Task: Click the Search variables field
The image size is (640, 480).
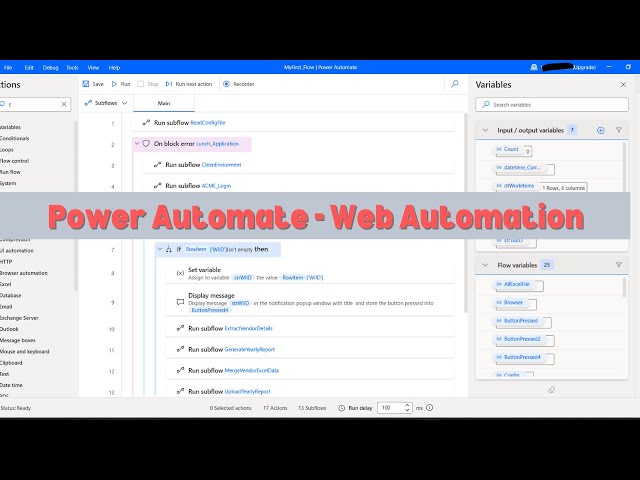Action: 552,104
